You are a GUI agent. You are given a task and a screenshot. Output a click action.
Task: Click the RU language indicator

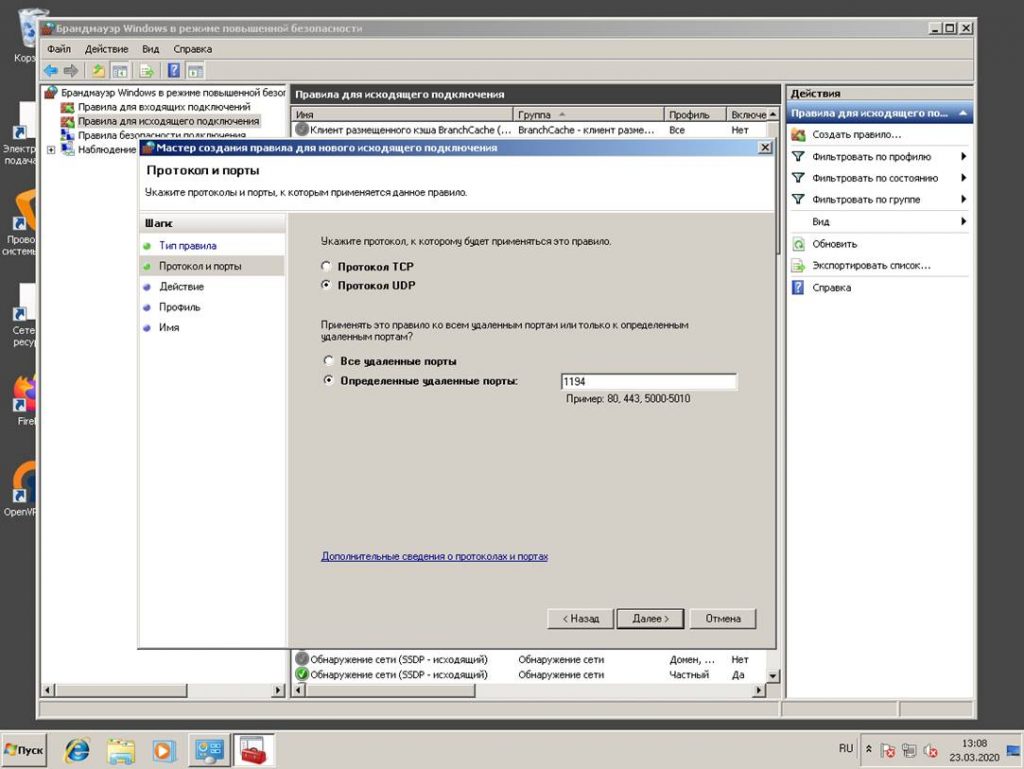point(846,749)
